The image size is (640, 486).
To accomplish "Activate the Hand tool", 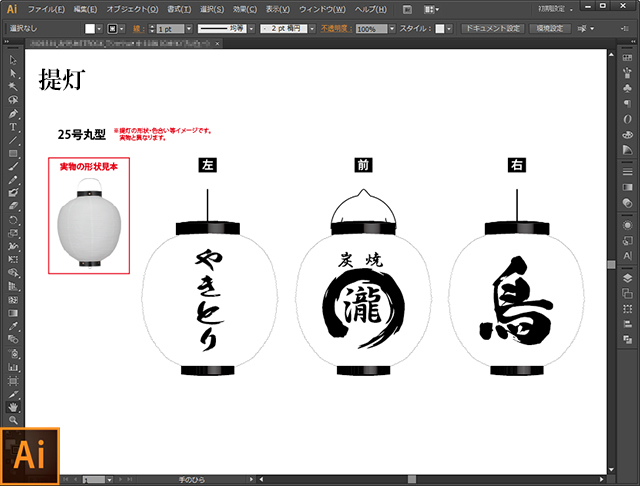I will point(13,407).
